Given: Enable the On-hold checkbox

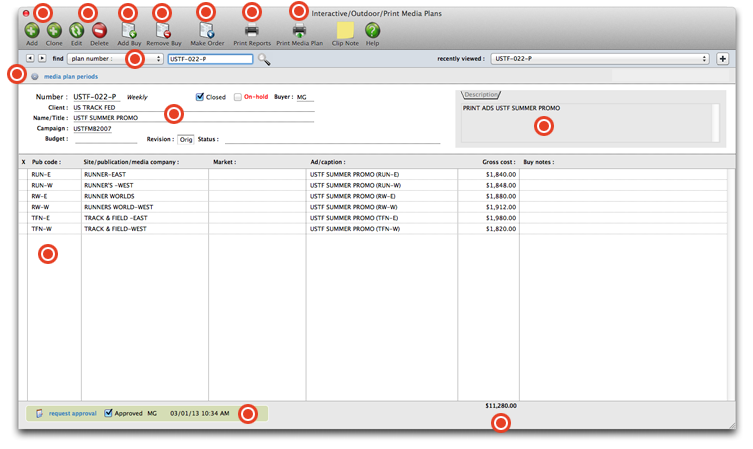Looking at the screenshot, I should tap(237, 97).
